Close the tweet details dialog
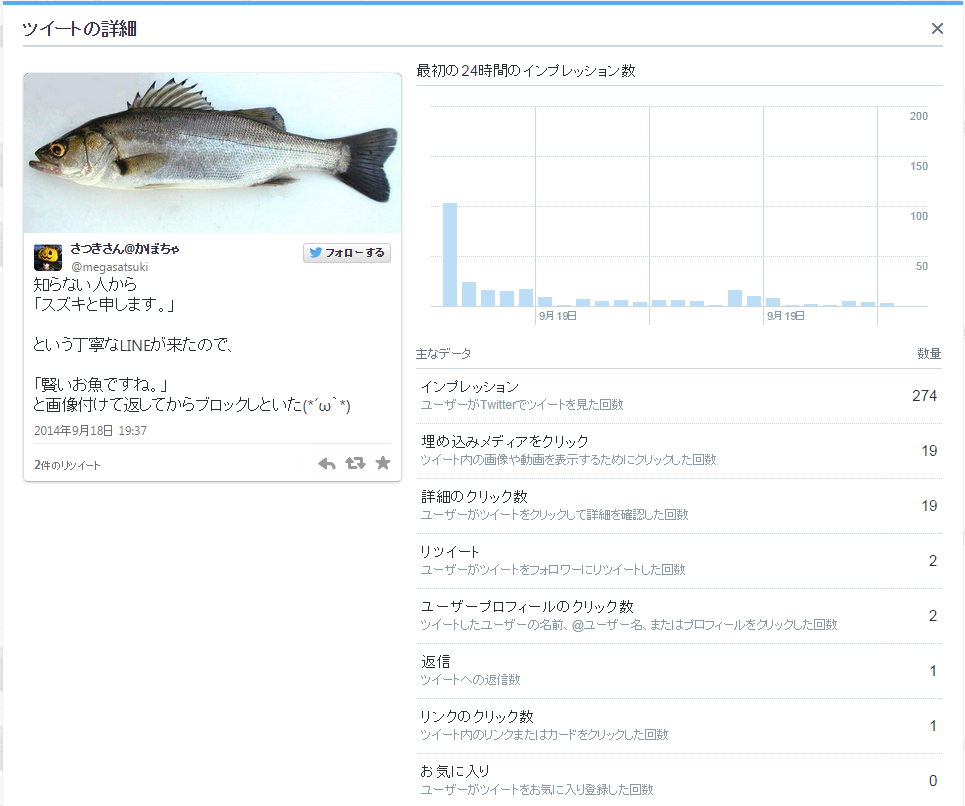This screenshot has height=806, width=965. [x=937, y=28]
